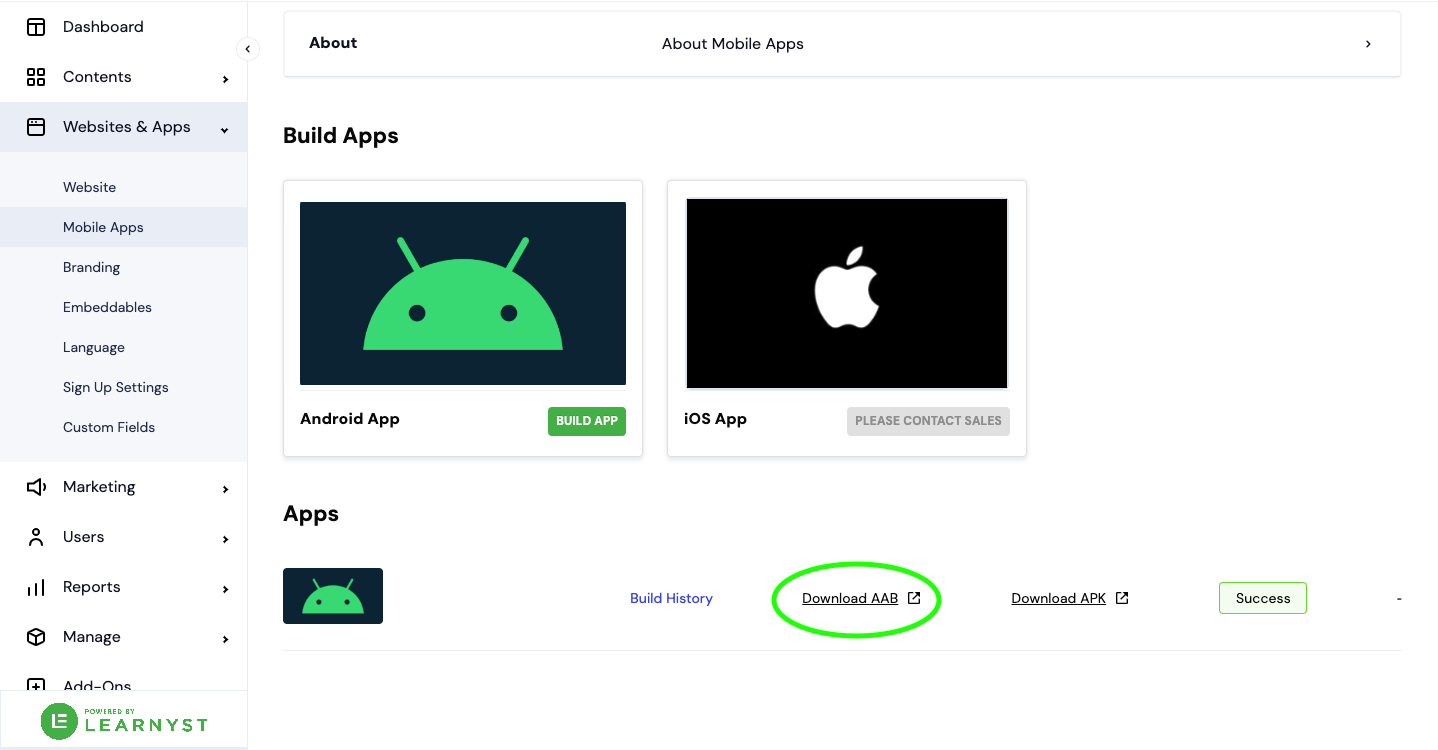The image size is (1438, 750).
Task: Collapse the Websites & Apps submenu arrow
Action: tap(225, 130)
